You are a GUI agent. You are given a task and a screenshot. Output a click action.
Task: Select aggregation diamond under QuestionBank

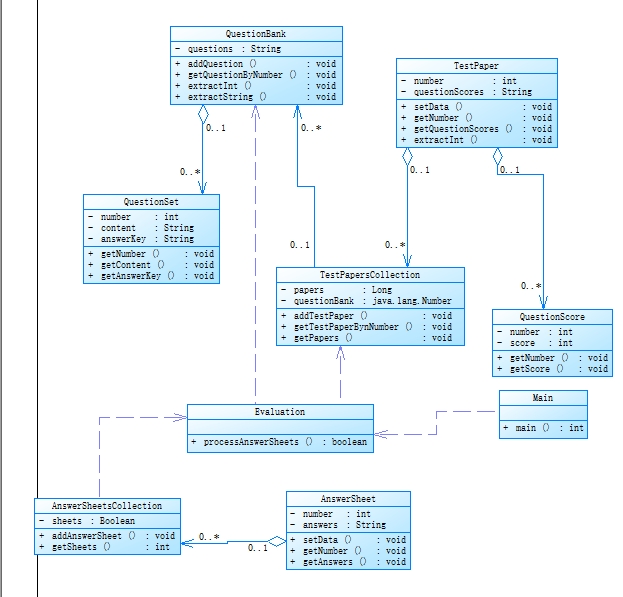203,114
